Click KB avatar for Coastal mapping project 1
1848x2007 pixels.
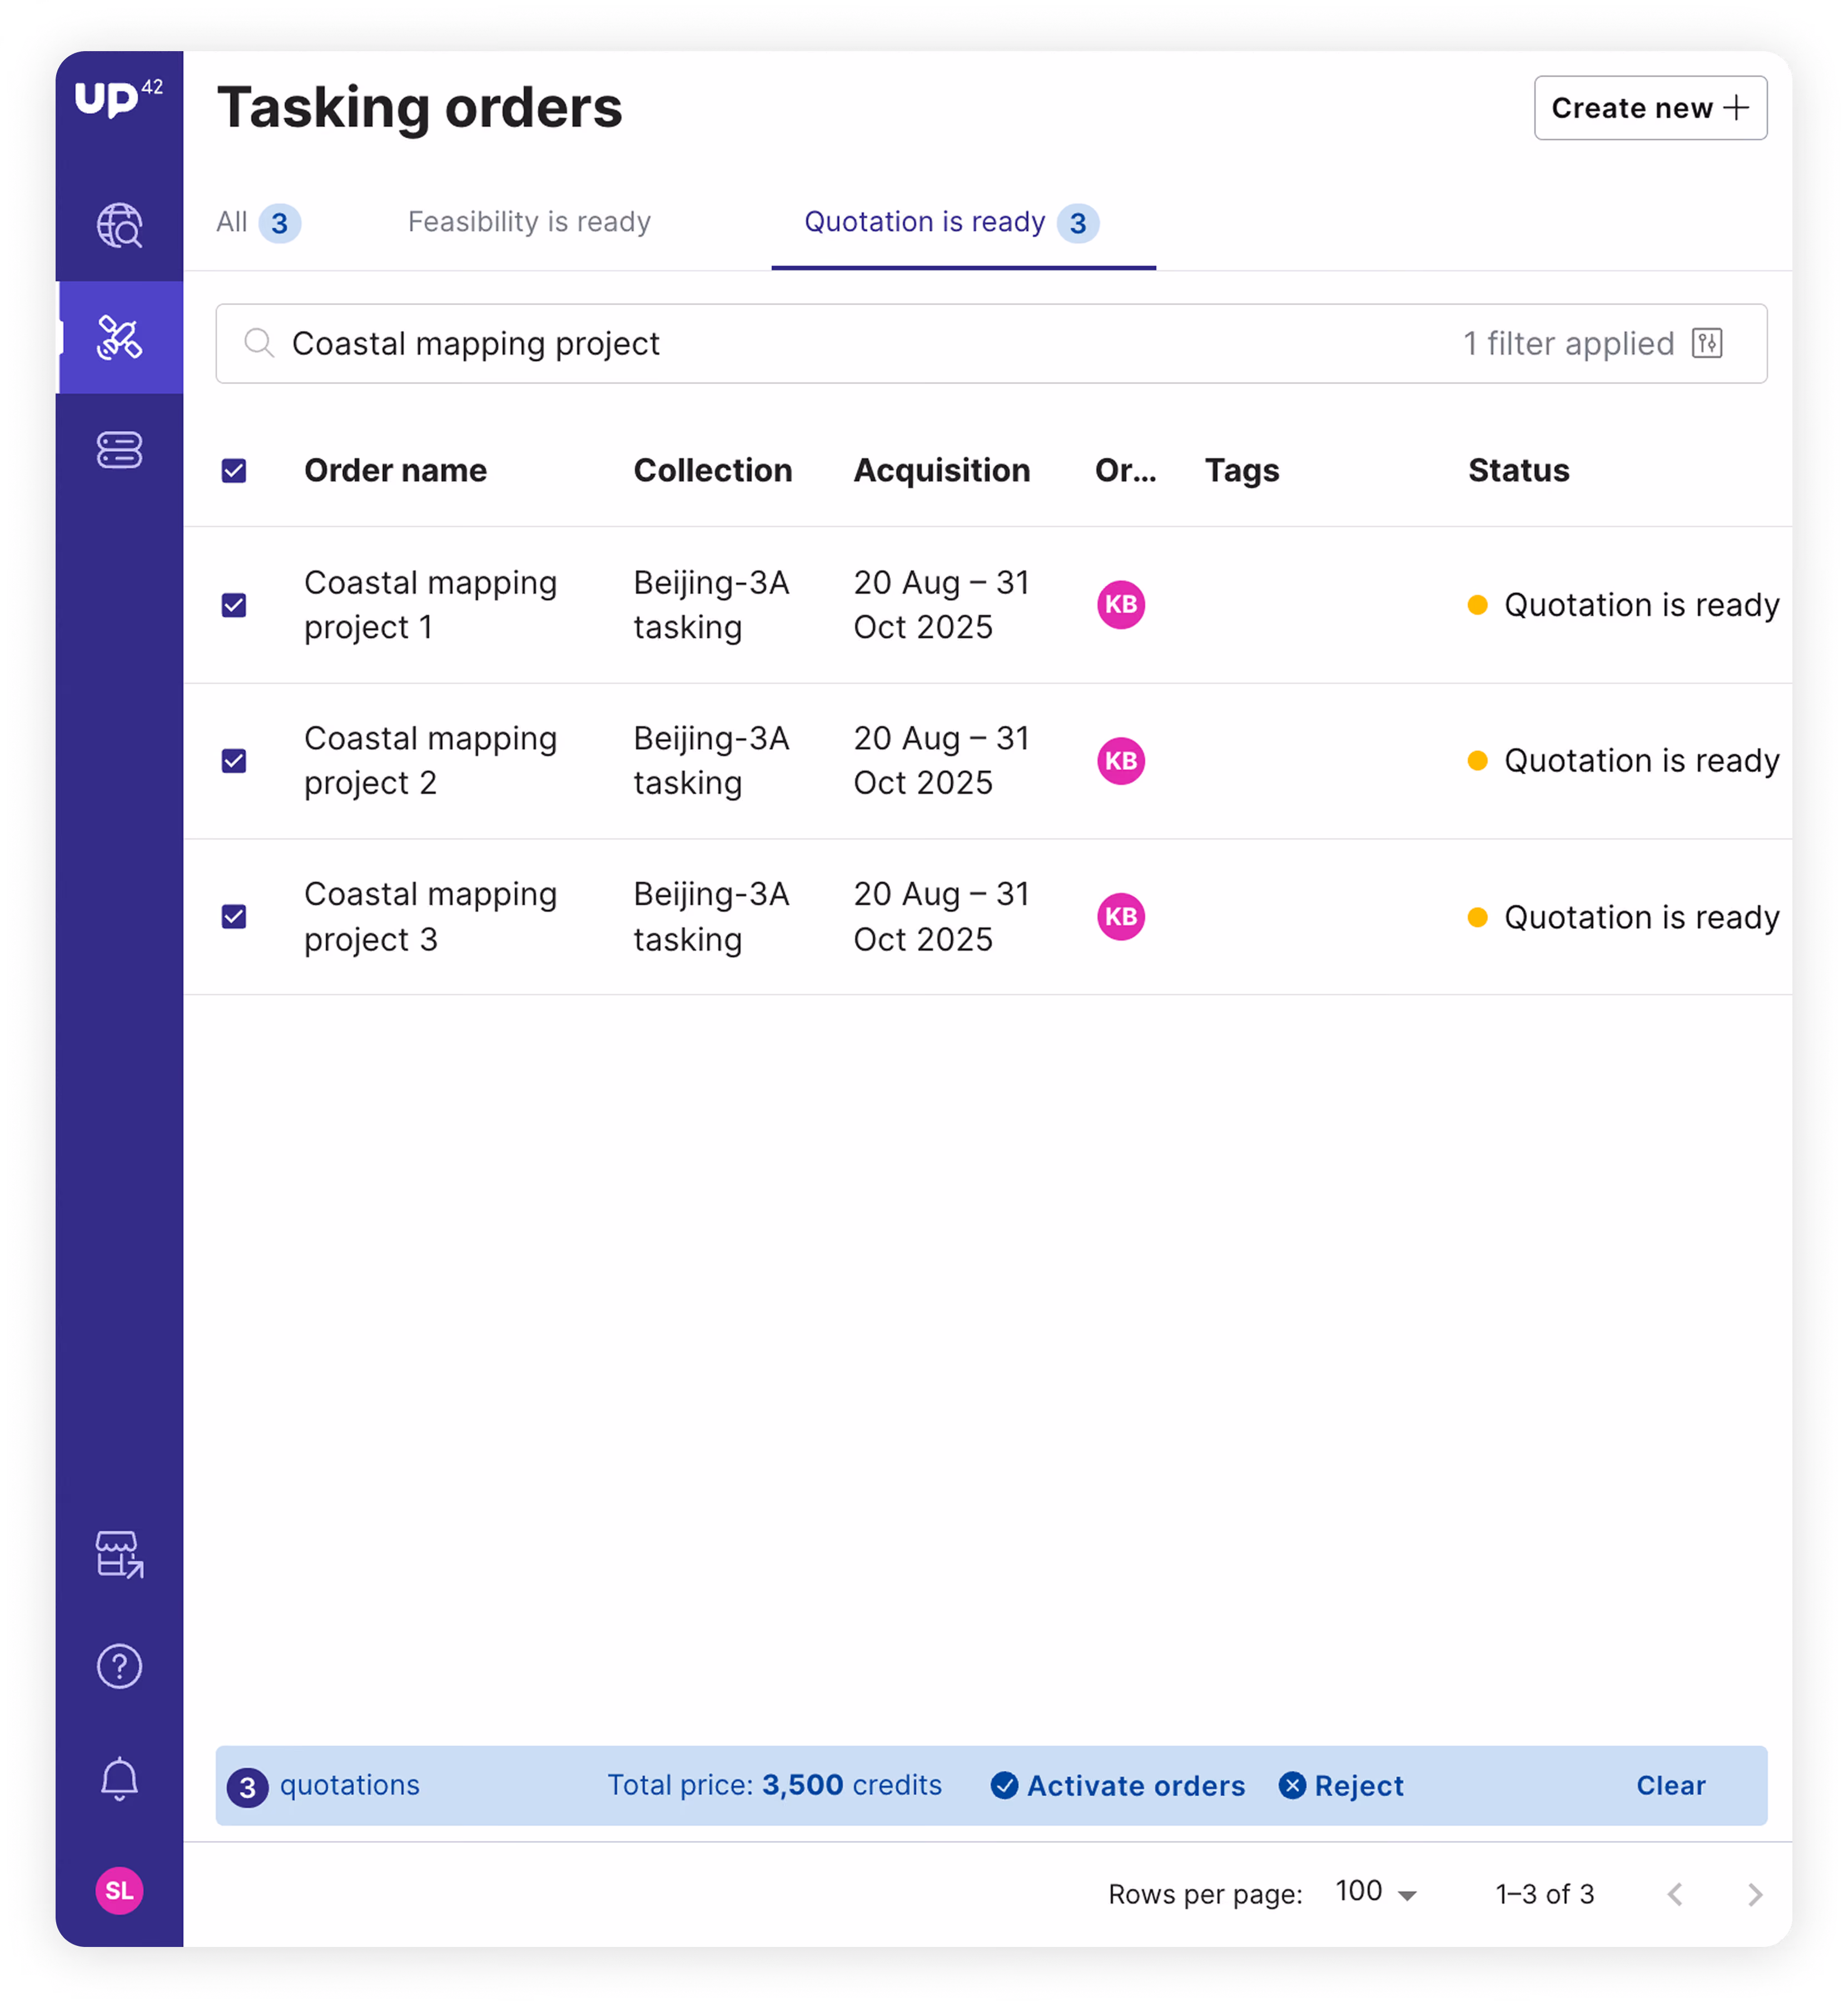coord(1121,605)
